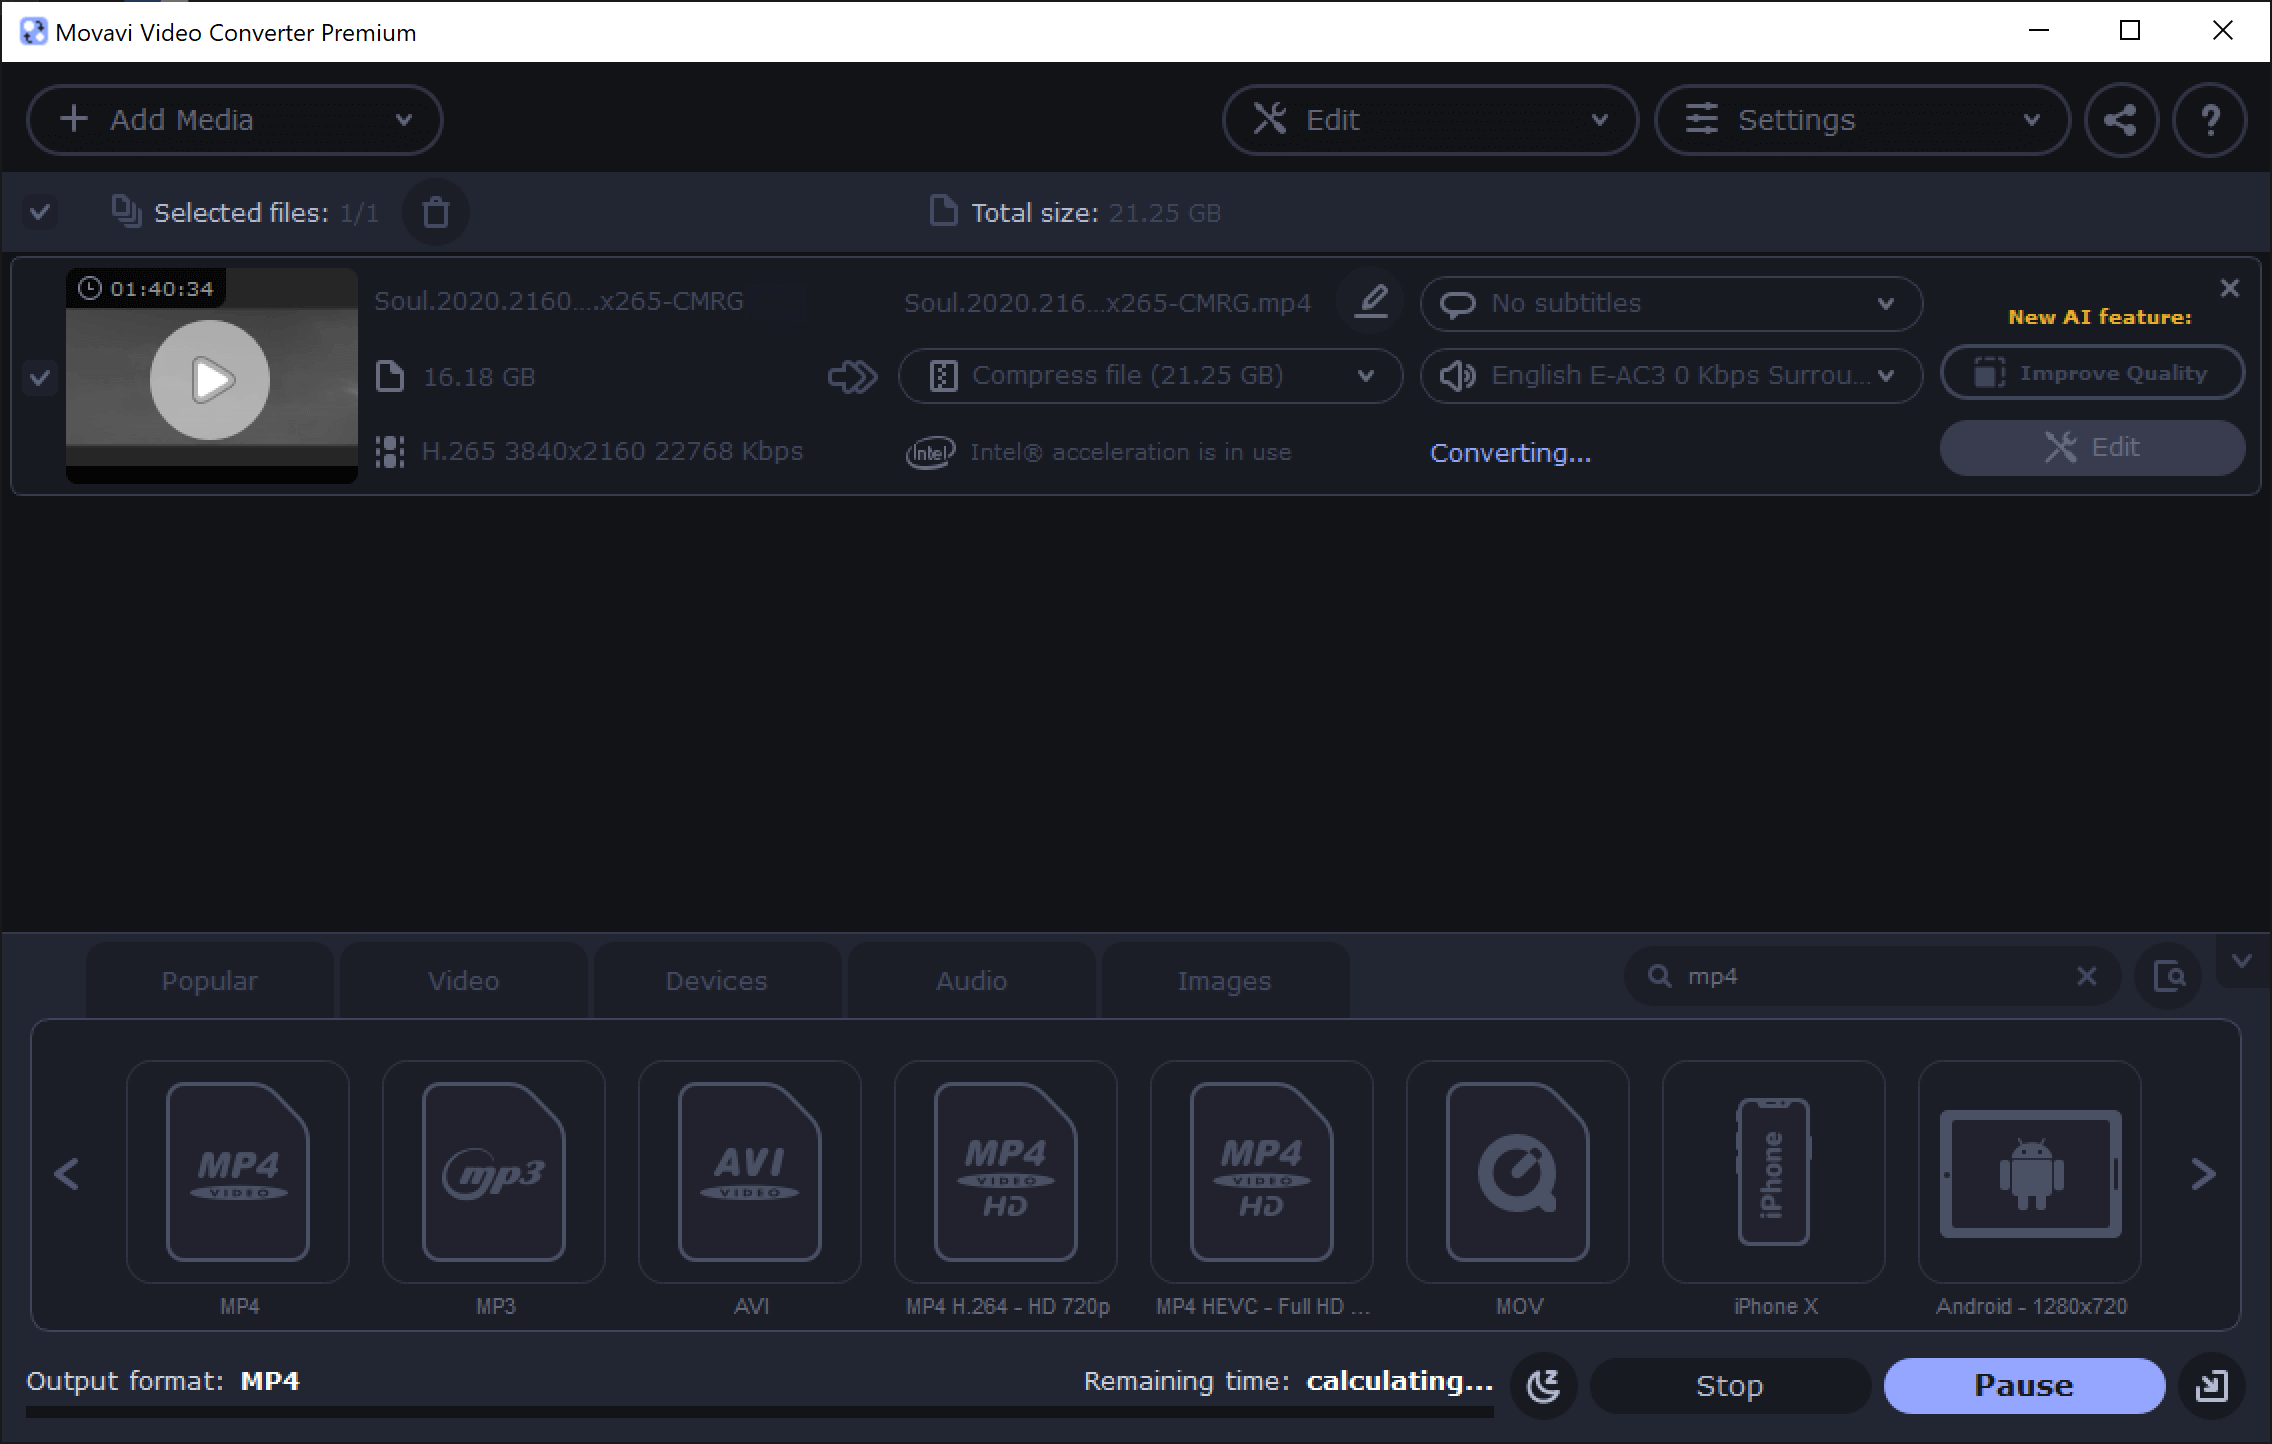Pick the MP4 H.264 HD 720p preset
Screen dimensions: 2272x1444
pyautogui.click(x=1006, y=1172)
